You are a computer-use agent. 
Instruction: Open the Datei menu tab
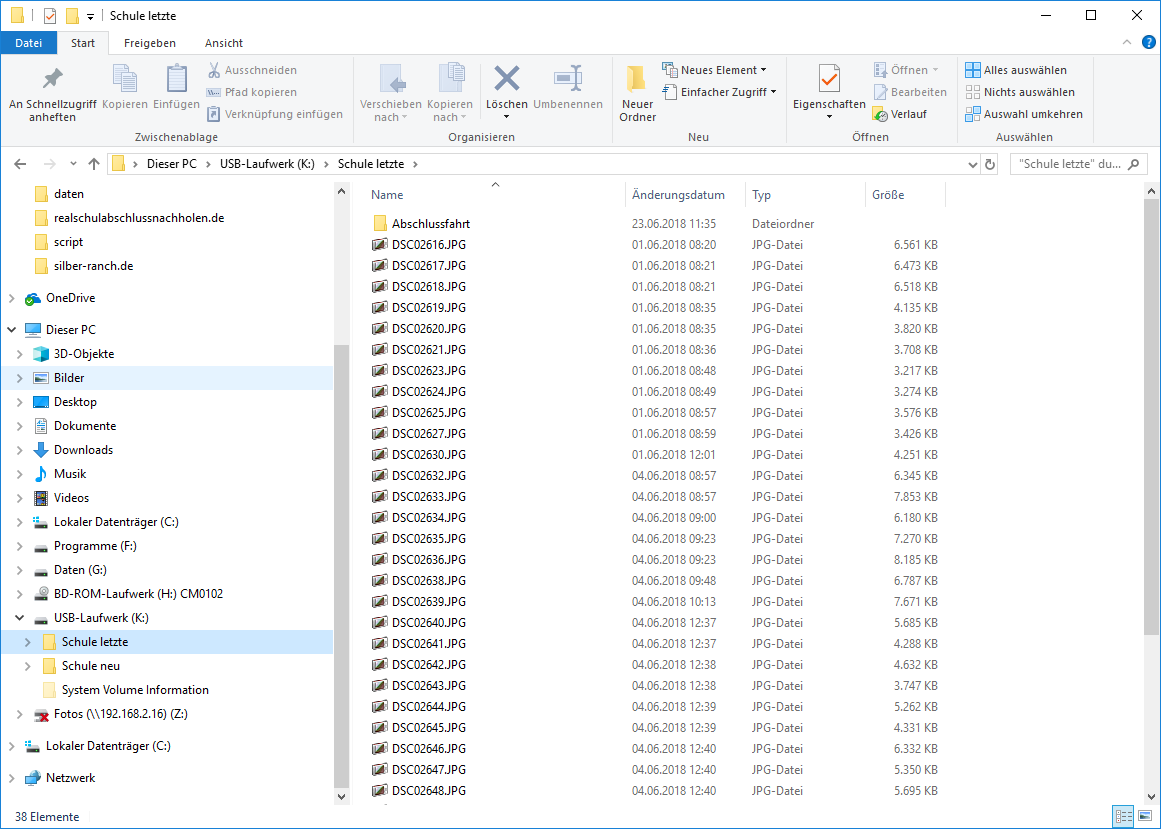28,43
